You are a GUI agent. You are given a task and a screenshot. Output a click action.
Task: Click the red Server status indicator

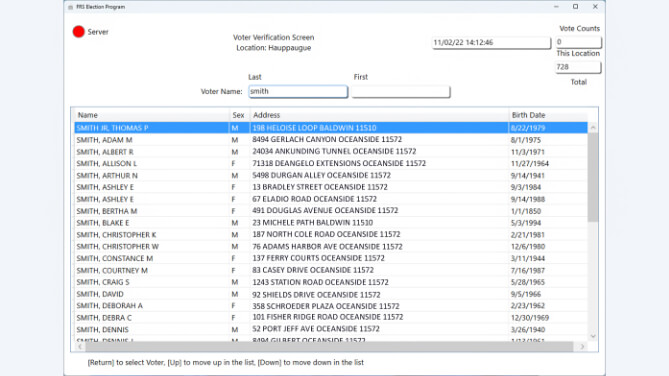click(x=79, y=32)
